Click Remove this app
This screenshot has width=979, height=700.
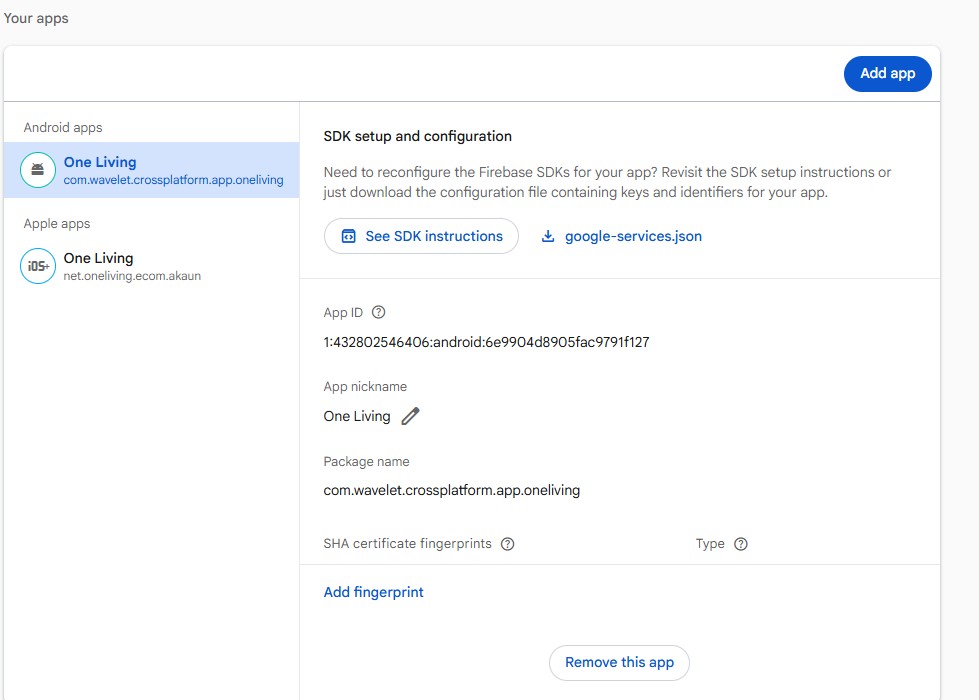click(619, 662)
